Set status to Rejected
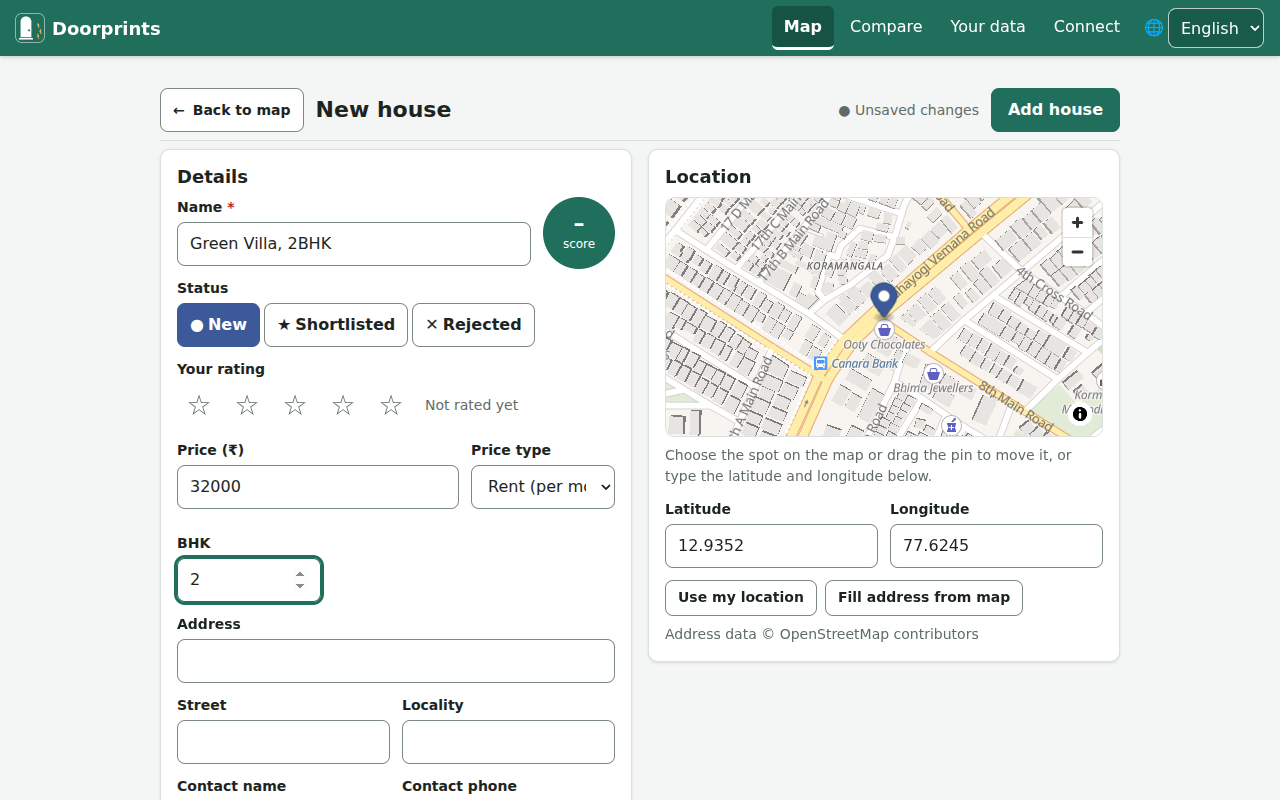This screenshot has width=1280, height=800. (x=473, y=325)
